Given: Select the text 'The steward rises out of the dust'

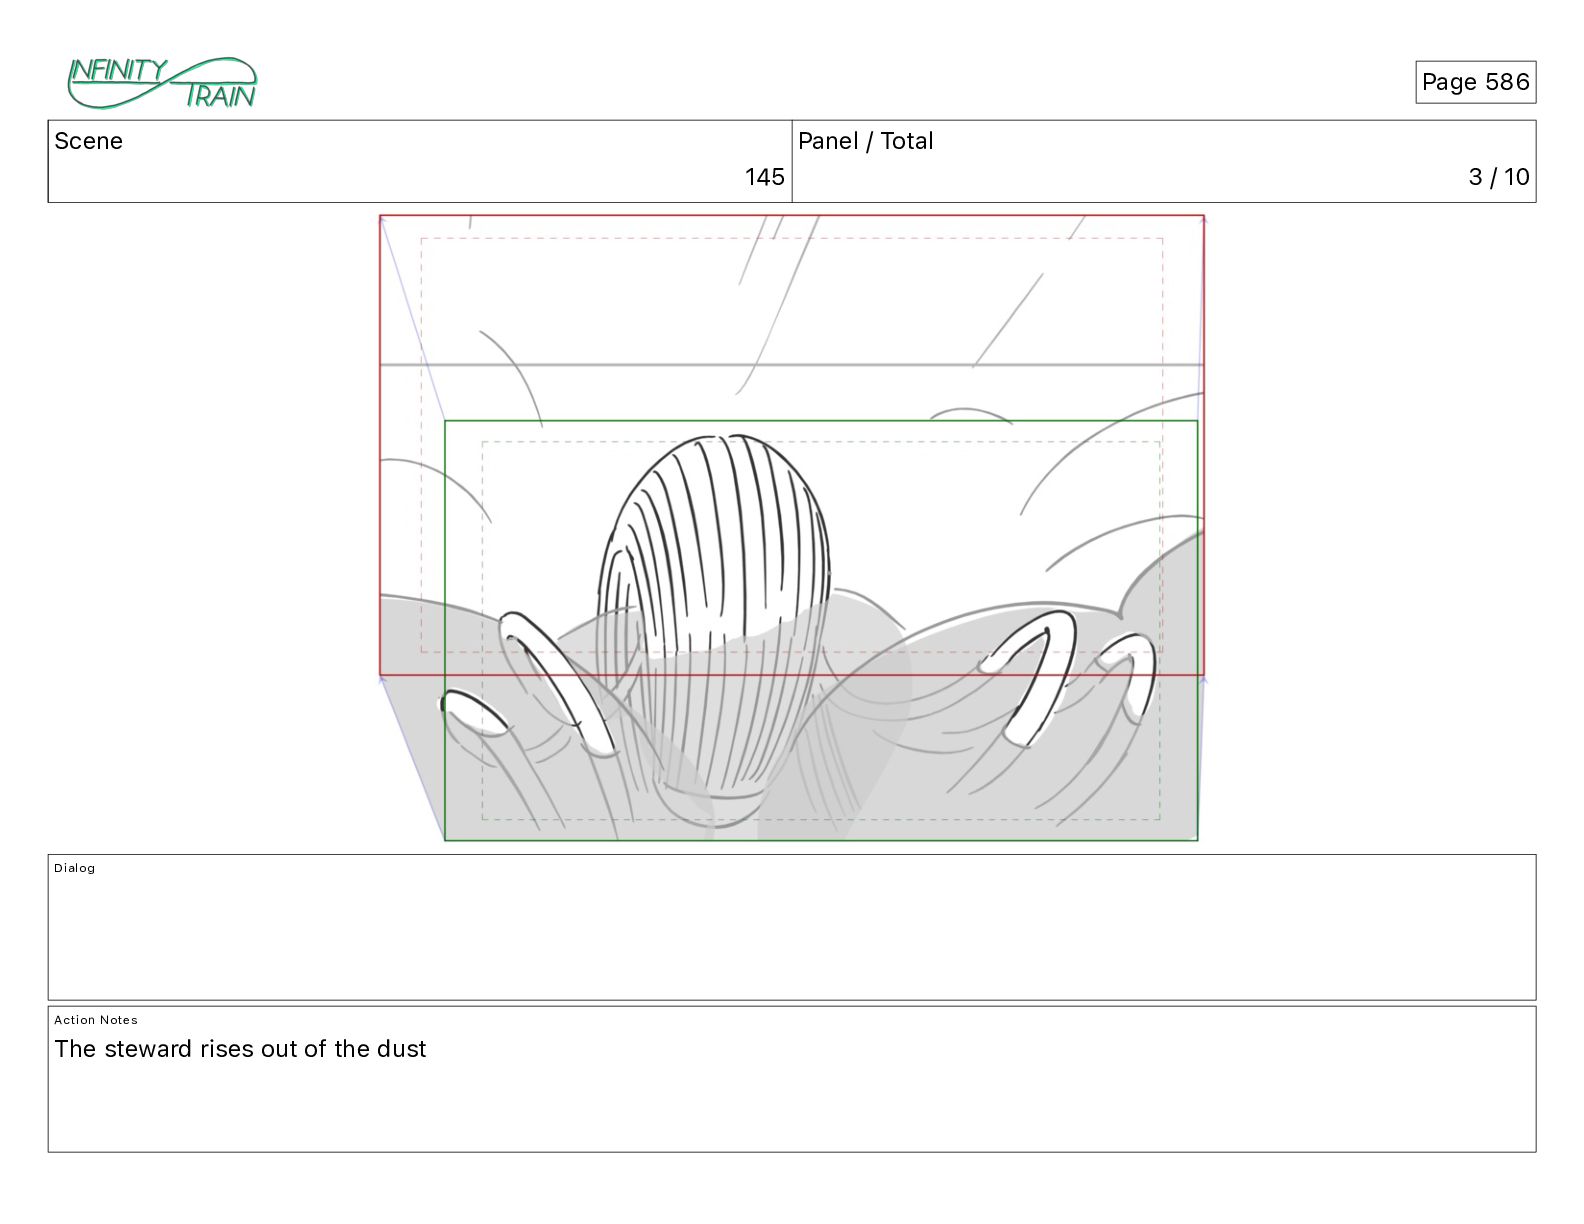Looking at the screenshot, I should (240, 1049).
